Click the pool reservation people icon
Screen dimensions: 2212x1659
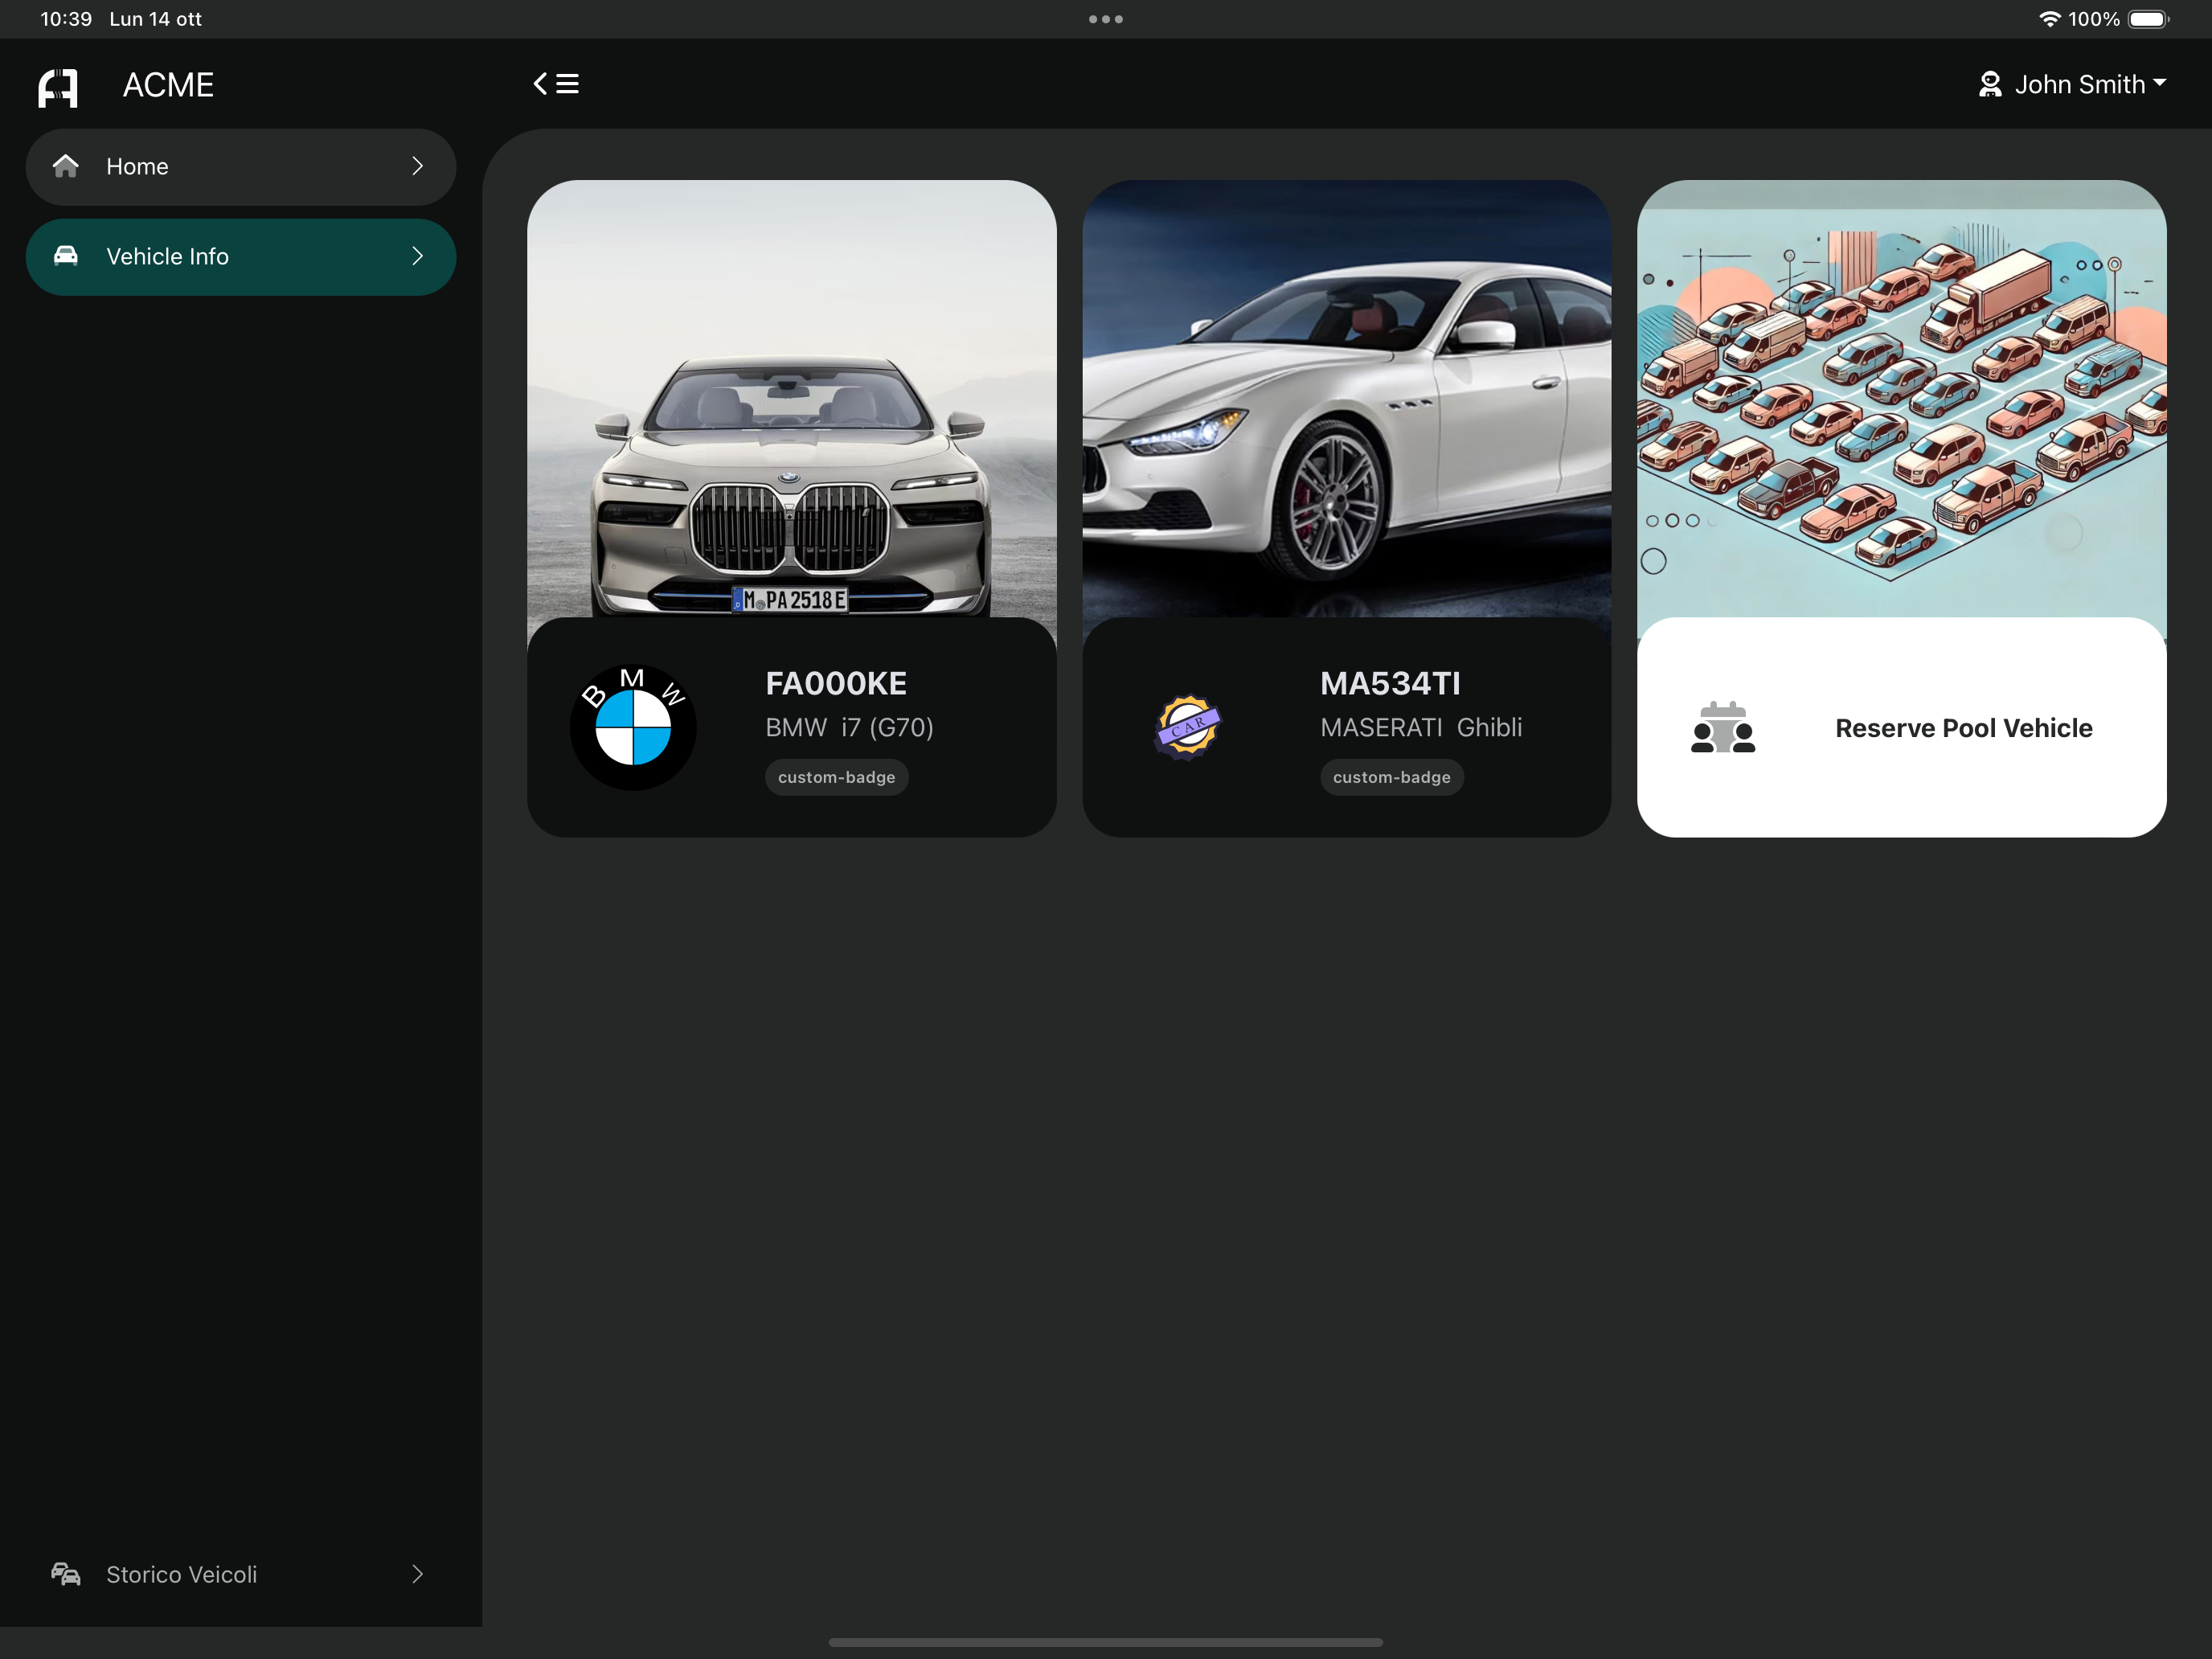pyautogui.click(x=1723, y=727)
